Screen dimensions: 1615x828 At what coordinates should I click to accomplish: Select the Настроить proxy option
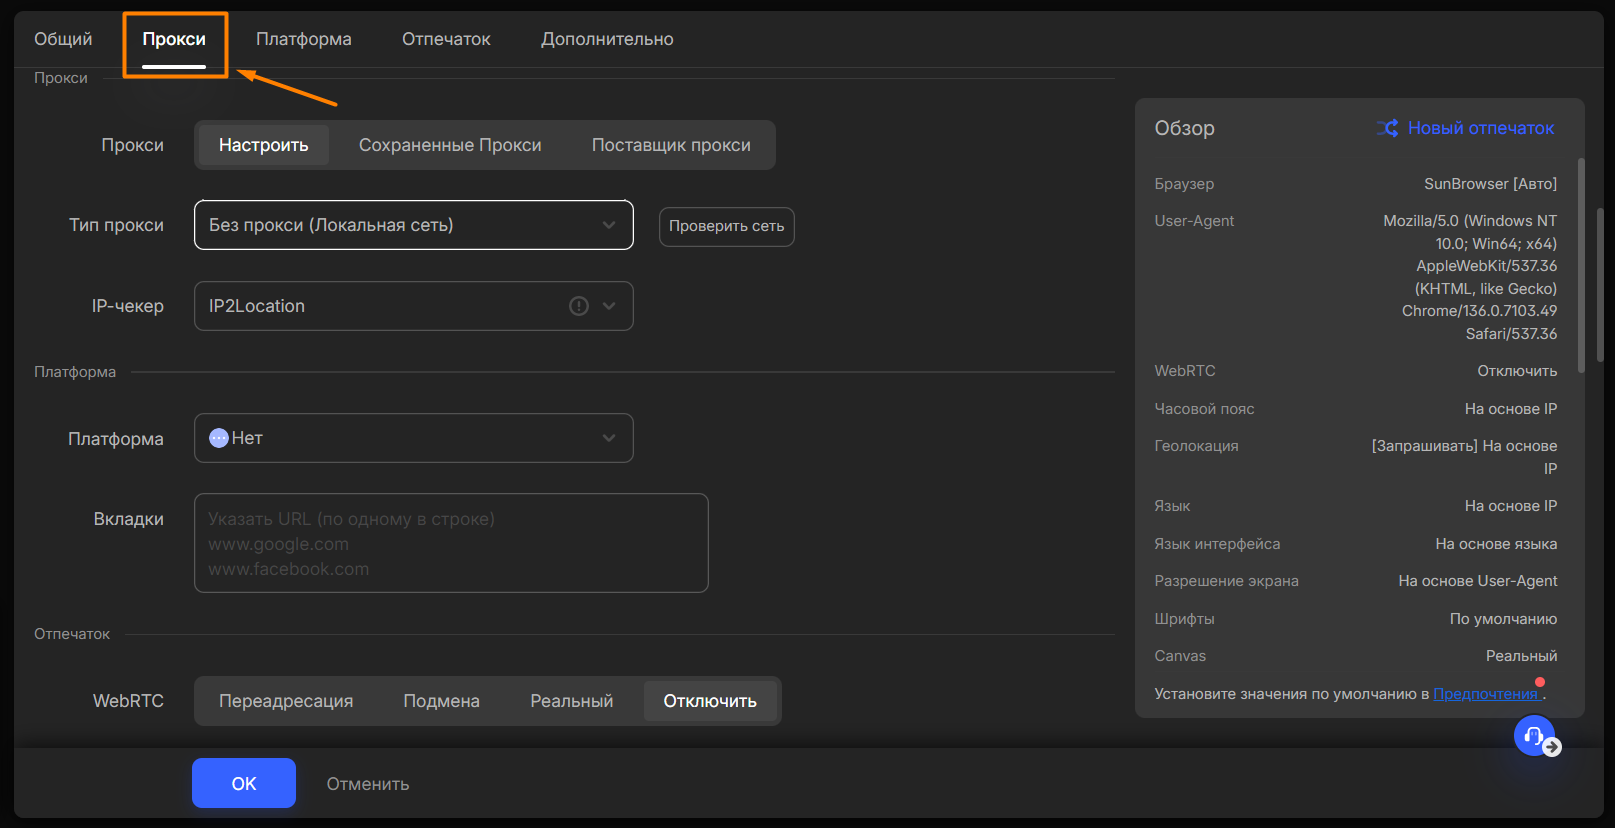[x=264, y=145]
